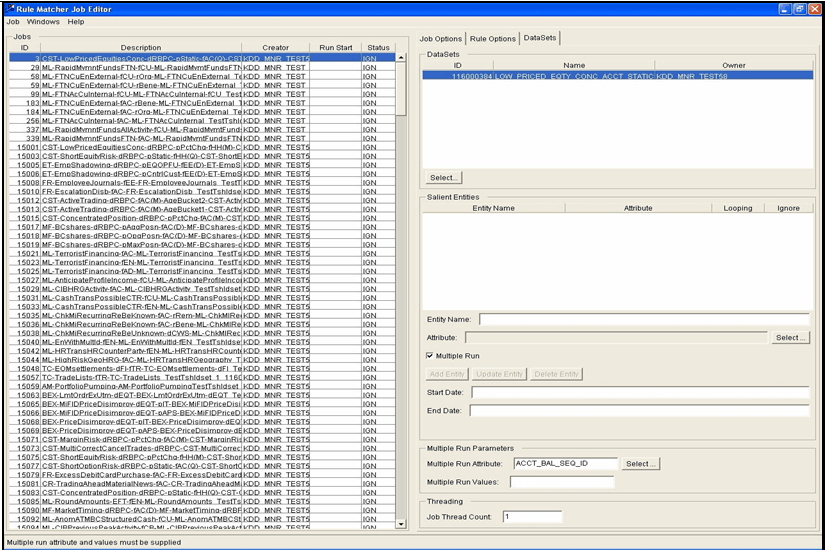
Task: Select job 15003 CST-ShortEquityRisk row
Action: point(202,156)
